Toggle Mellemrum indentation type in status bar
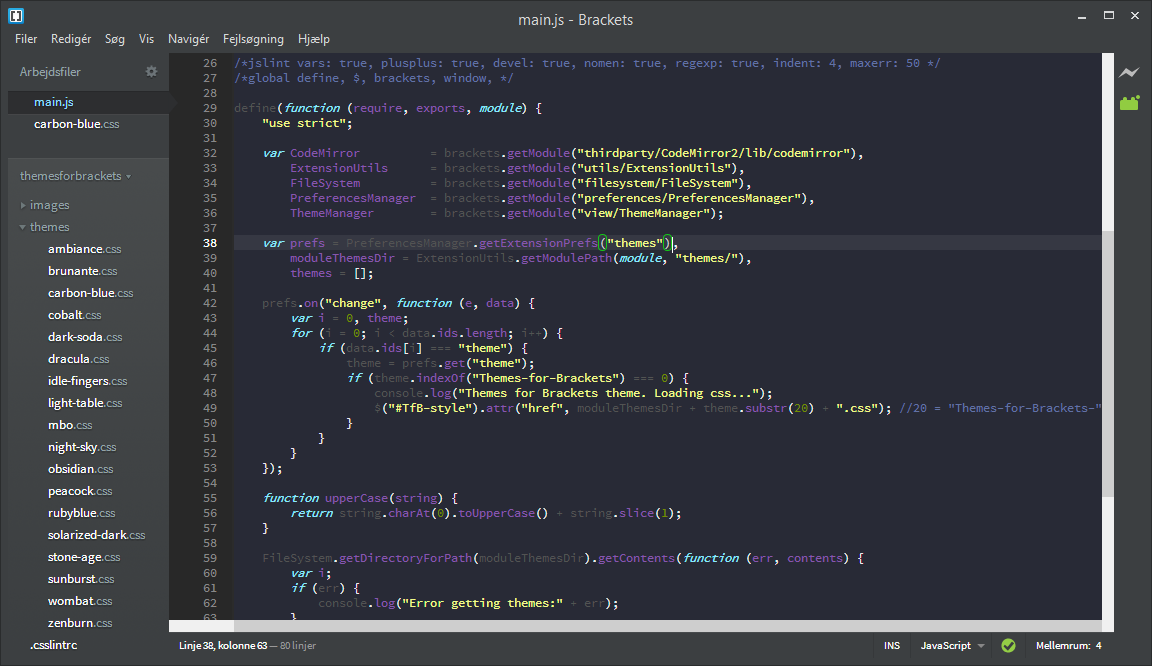1152x666 pixels. tap(1062, 646)
